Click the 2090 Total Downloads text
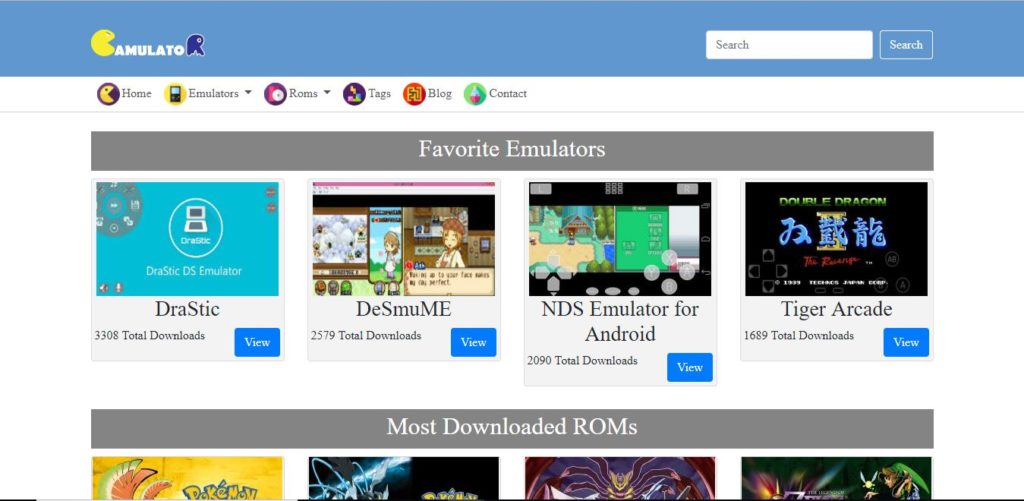The height and width of the screenshot is (501, 1024). click(582, 361)
